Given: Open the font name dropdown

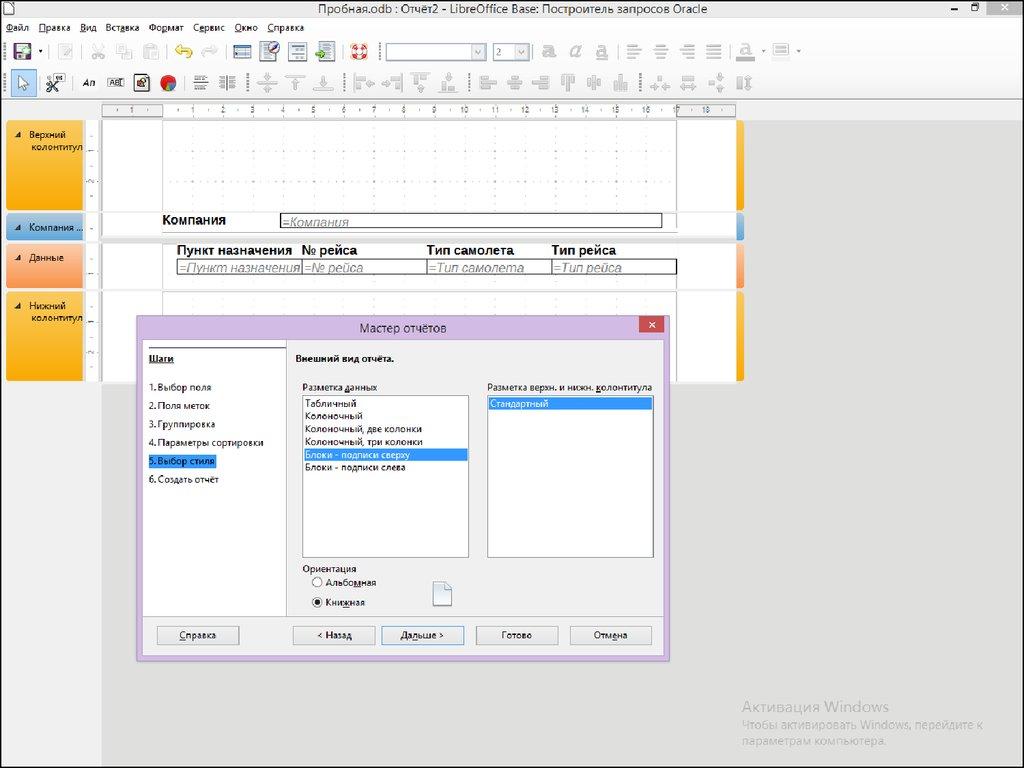Looking at the screenshot, I should [x=478, y=51].
